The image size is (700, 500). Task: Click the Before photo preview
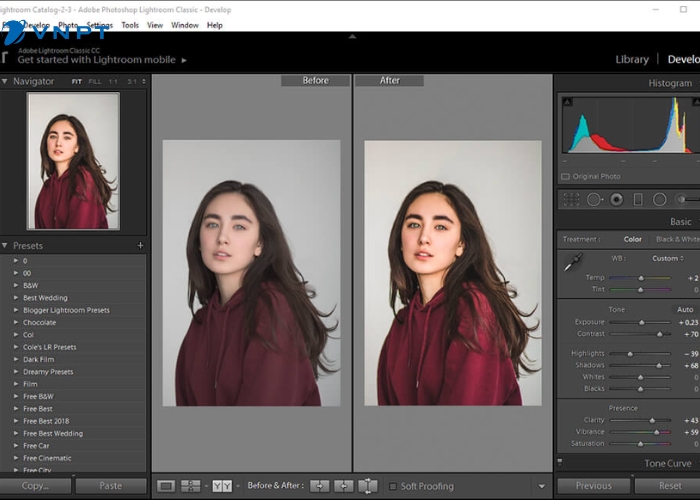(251, 273)
